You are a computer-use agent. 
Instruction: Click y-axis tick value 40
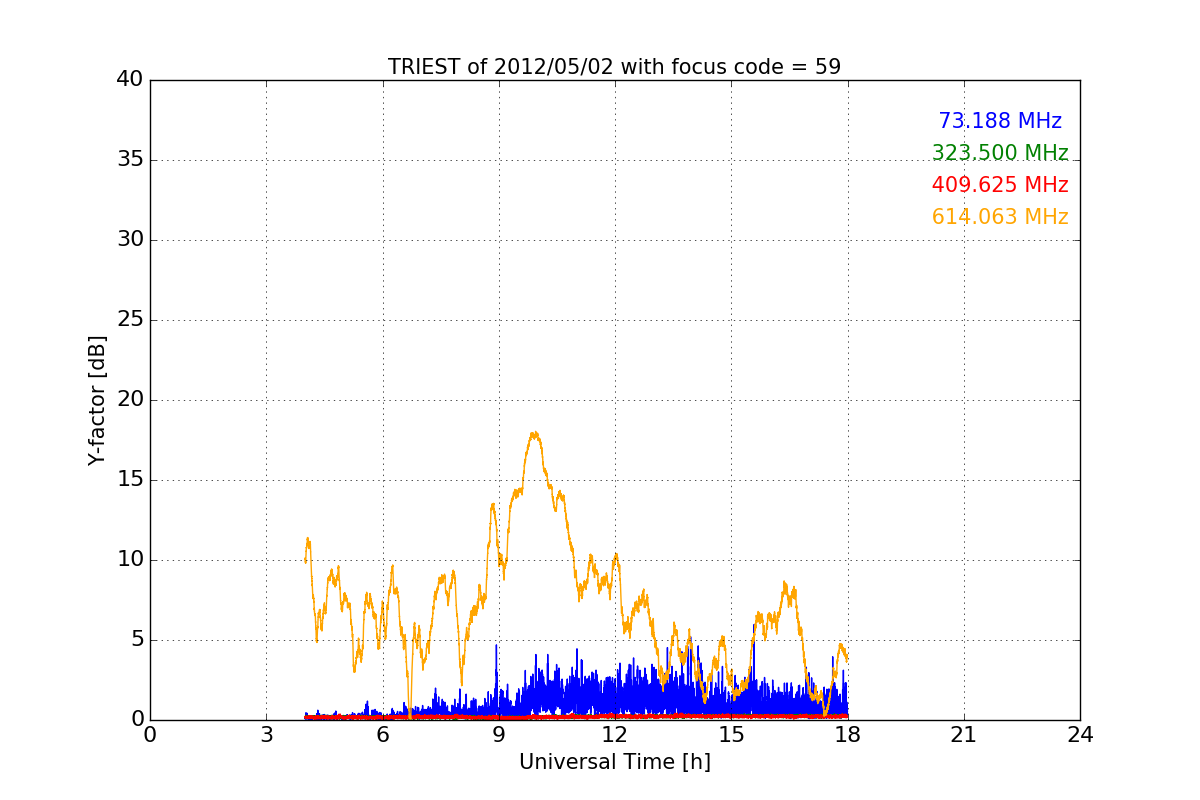pyautogui.click(x=130, y=80)
